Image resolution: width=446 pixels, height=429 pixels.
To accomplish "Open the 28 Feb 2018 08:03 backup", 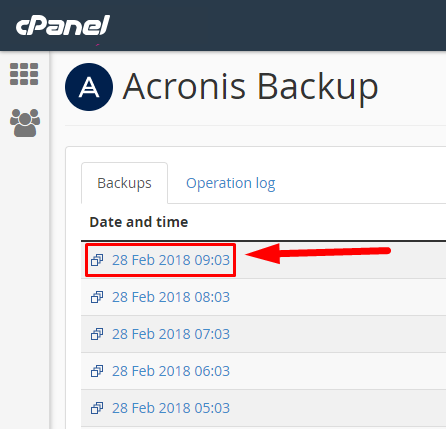I will click(x=171, y=297).
